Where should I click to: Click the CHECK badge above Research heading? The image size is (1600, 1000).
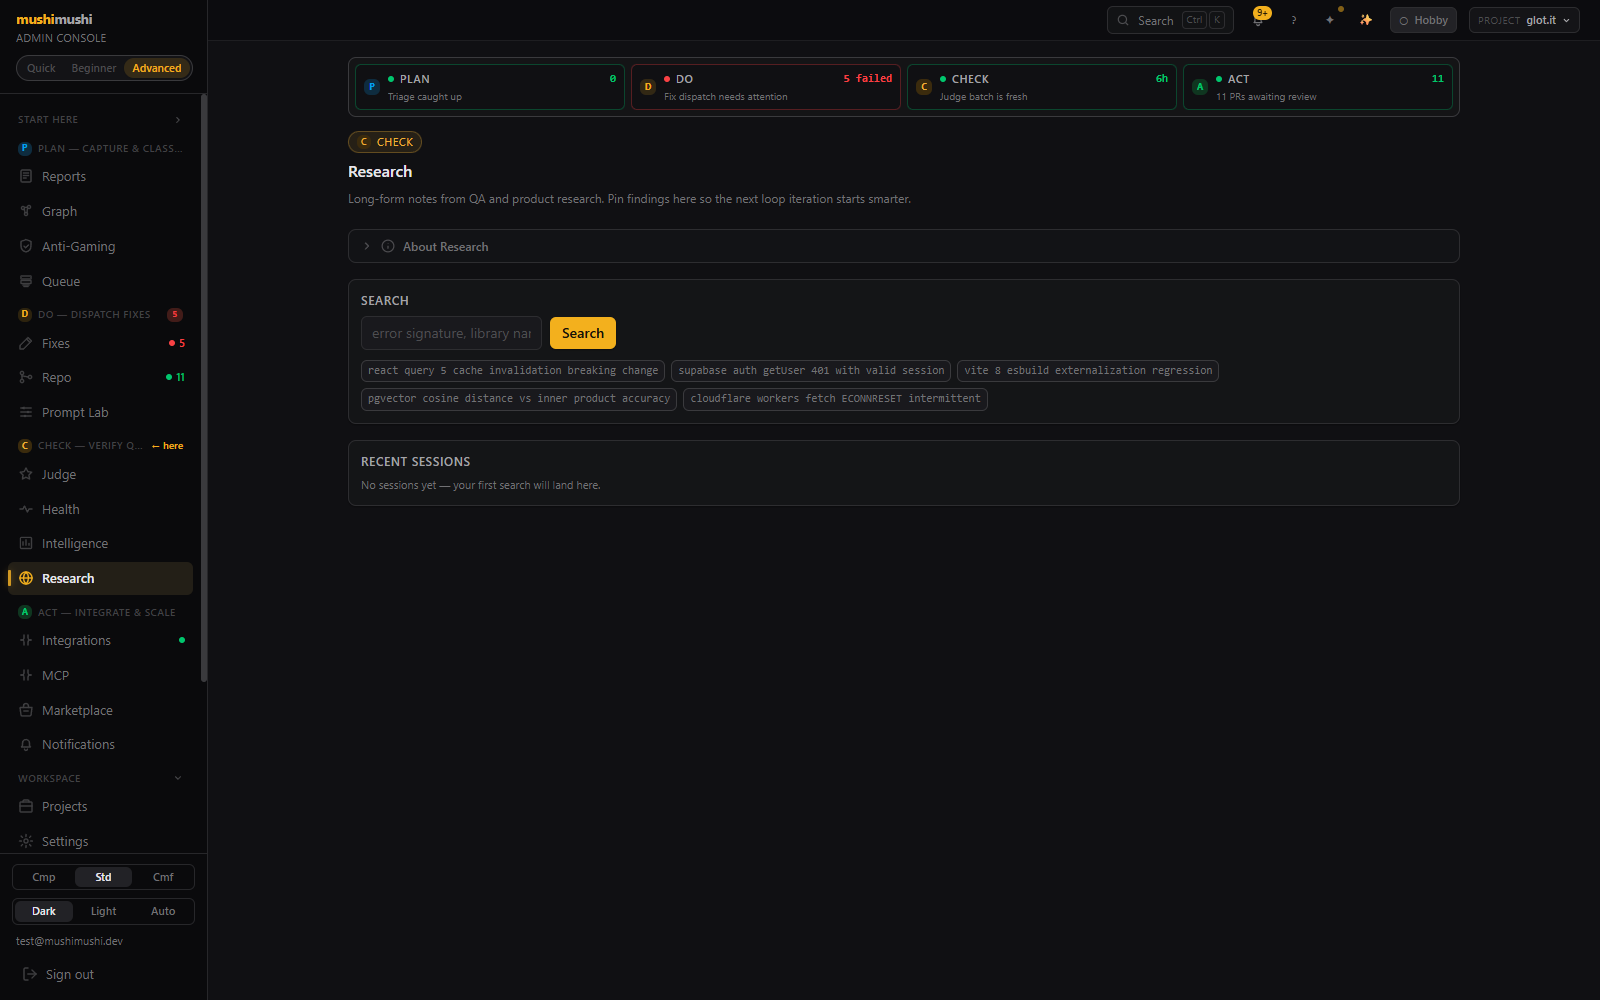(x=385, y=142)
